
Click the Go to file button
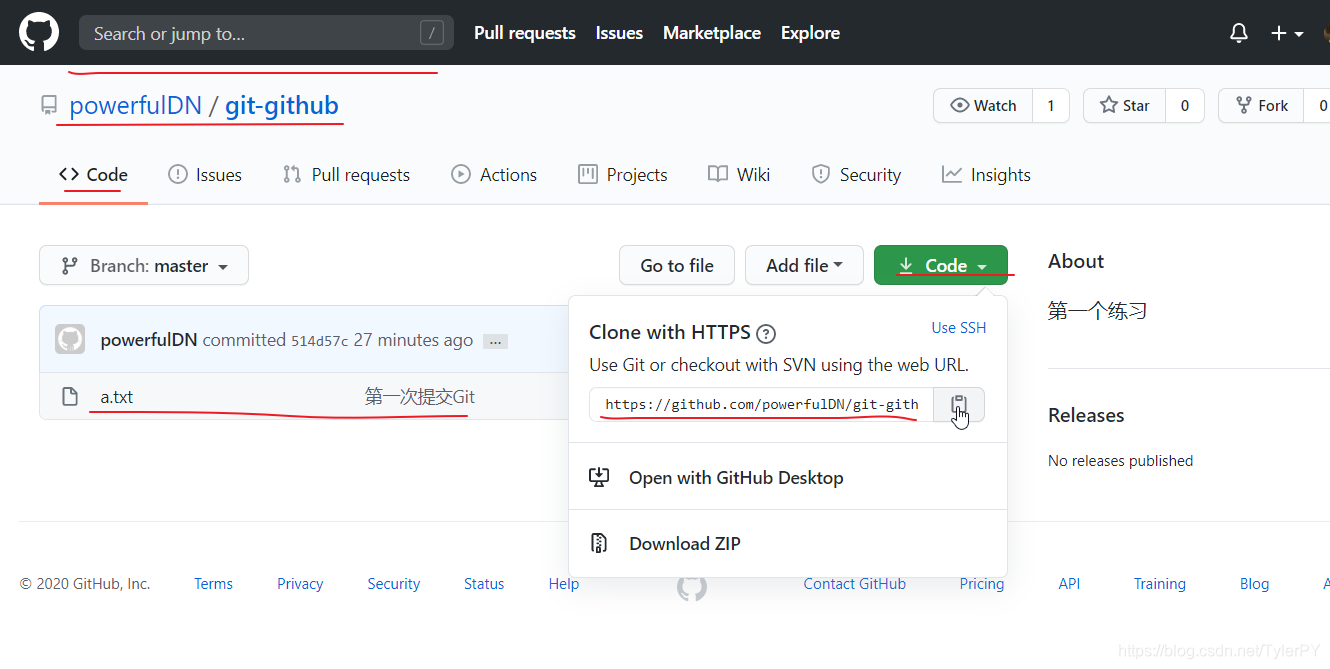click(x=677, y=266)
